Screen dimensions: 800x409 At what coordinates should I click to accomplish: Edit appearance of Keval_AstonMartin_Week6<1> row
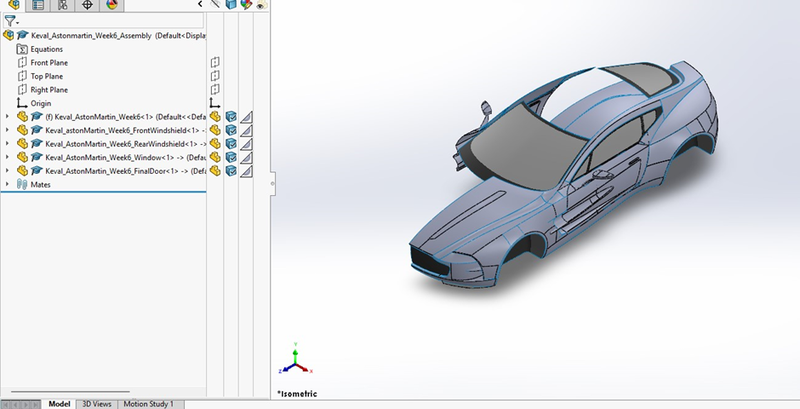tap(246, 117)
